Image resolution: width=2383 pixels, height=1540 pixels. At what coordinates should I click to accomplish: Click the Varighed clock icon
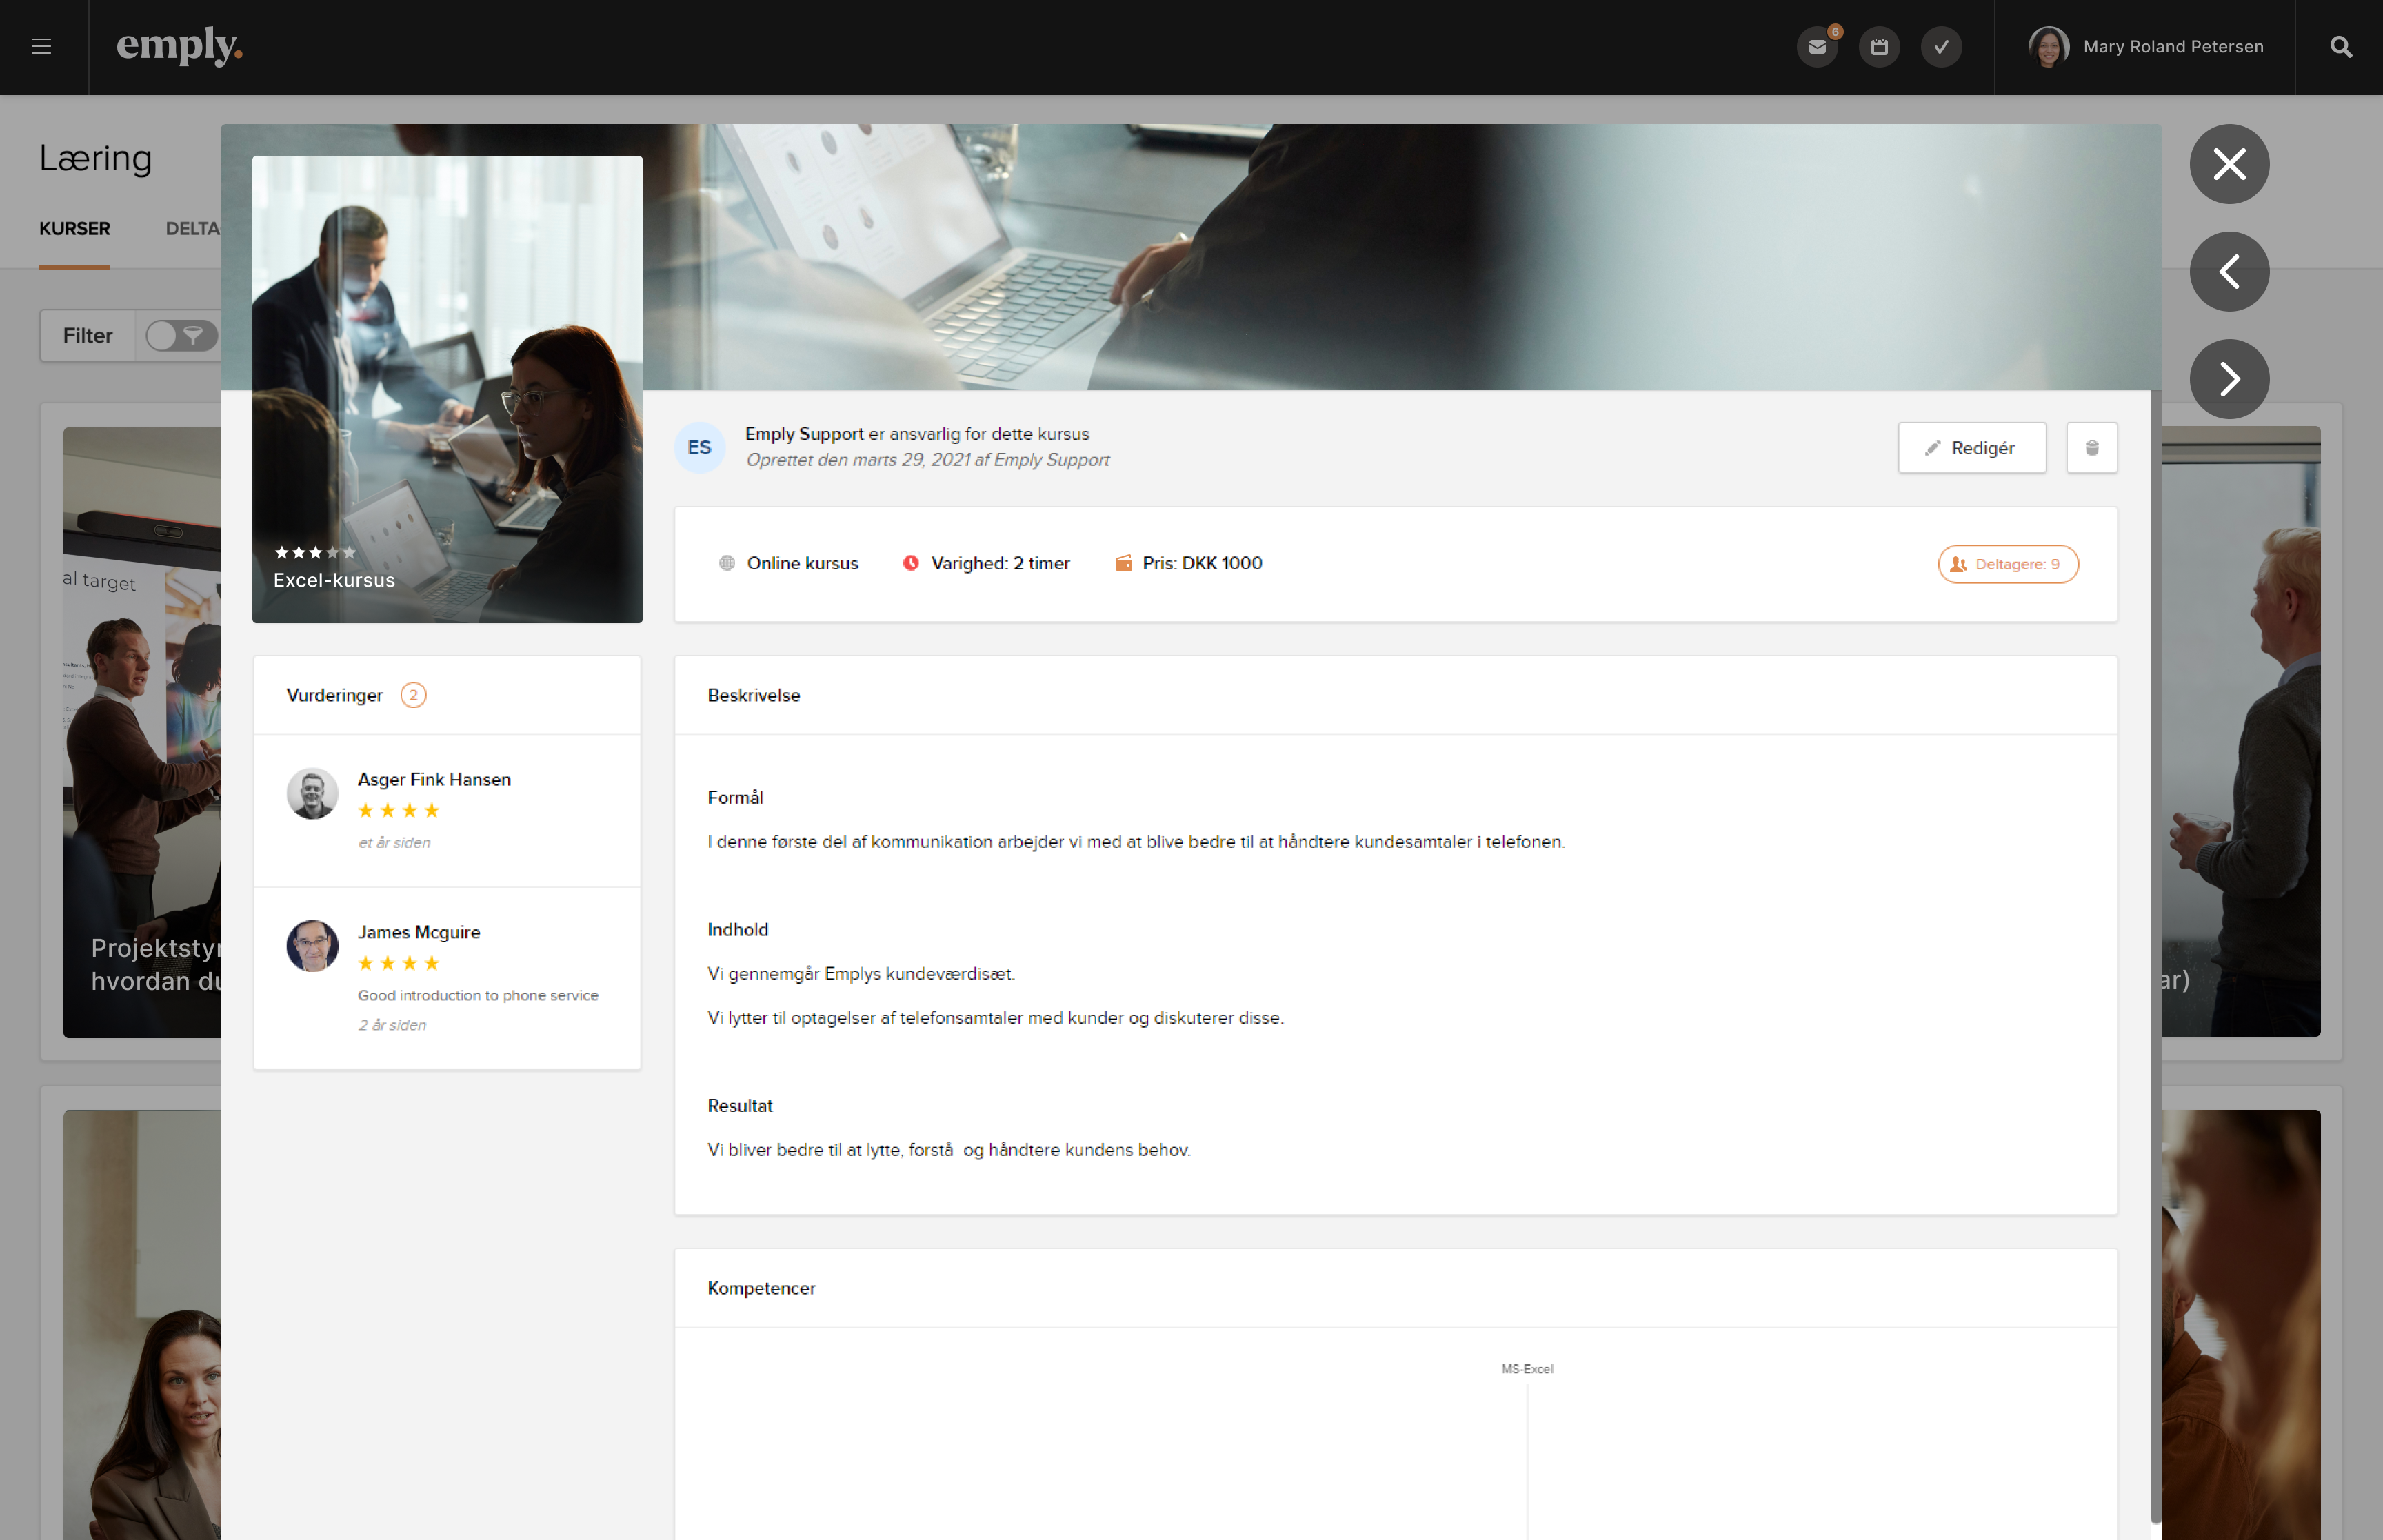[910, 563]
